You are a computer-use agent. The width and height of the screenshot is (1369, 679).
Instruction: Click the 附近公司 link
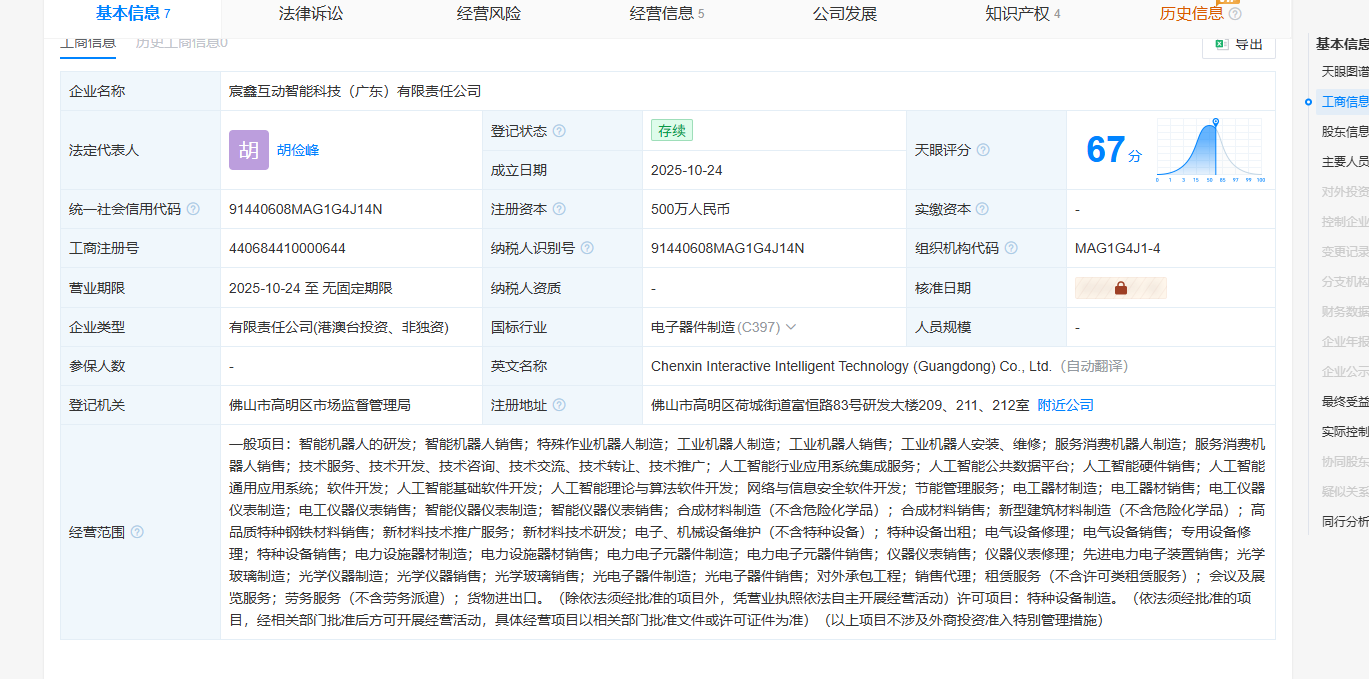tap(1065, 405)
